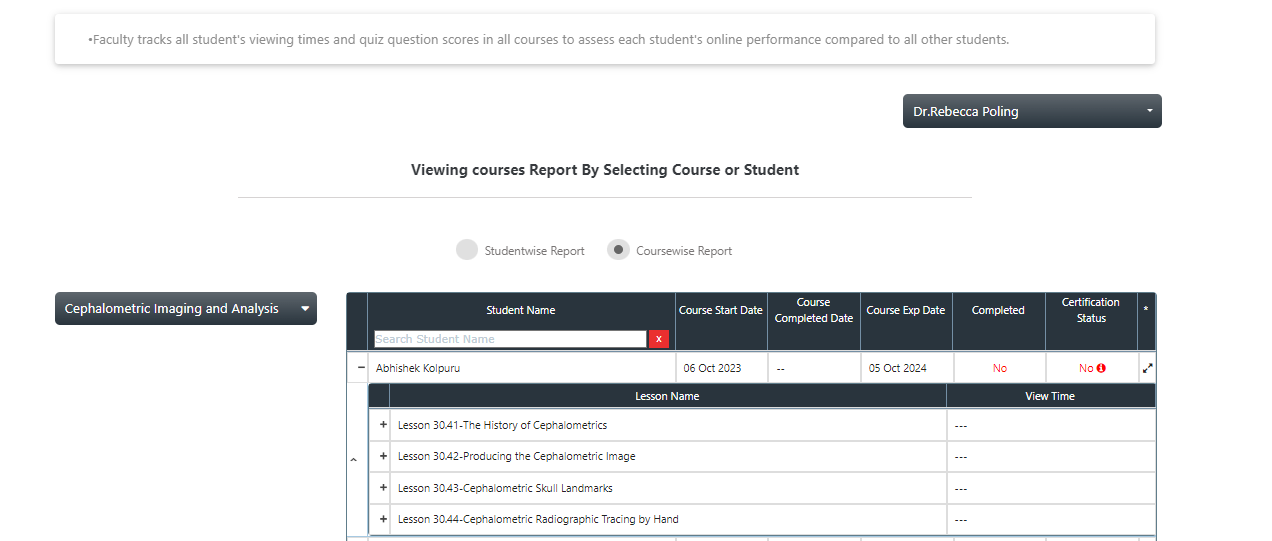1272x541 pixels.
Task: Select the Coursewise Report radio option
Action: click(619, 250)
